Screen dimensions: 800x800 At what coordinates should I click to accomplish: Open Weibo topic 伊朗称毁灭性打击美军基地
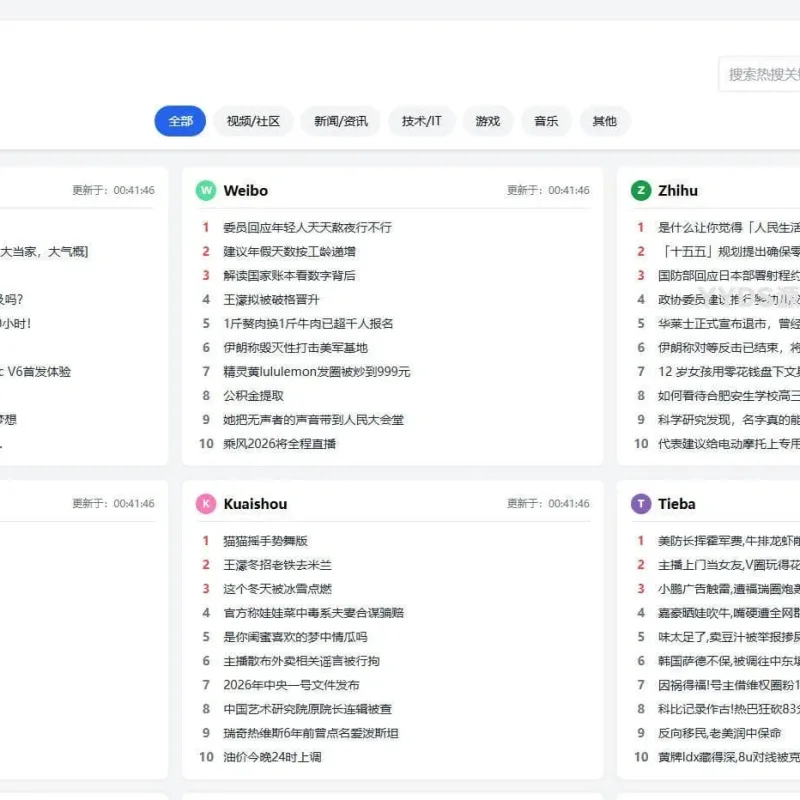tap(295, 347)
